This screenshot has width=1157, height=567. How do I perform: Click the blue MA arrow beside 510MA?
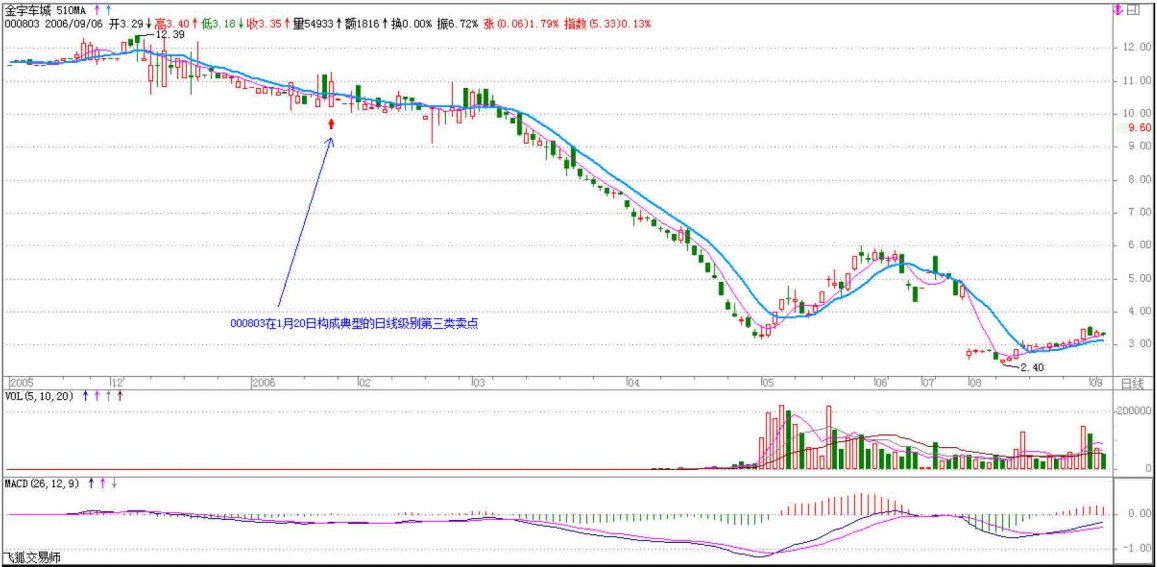coord(107,9)
